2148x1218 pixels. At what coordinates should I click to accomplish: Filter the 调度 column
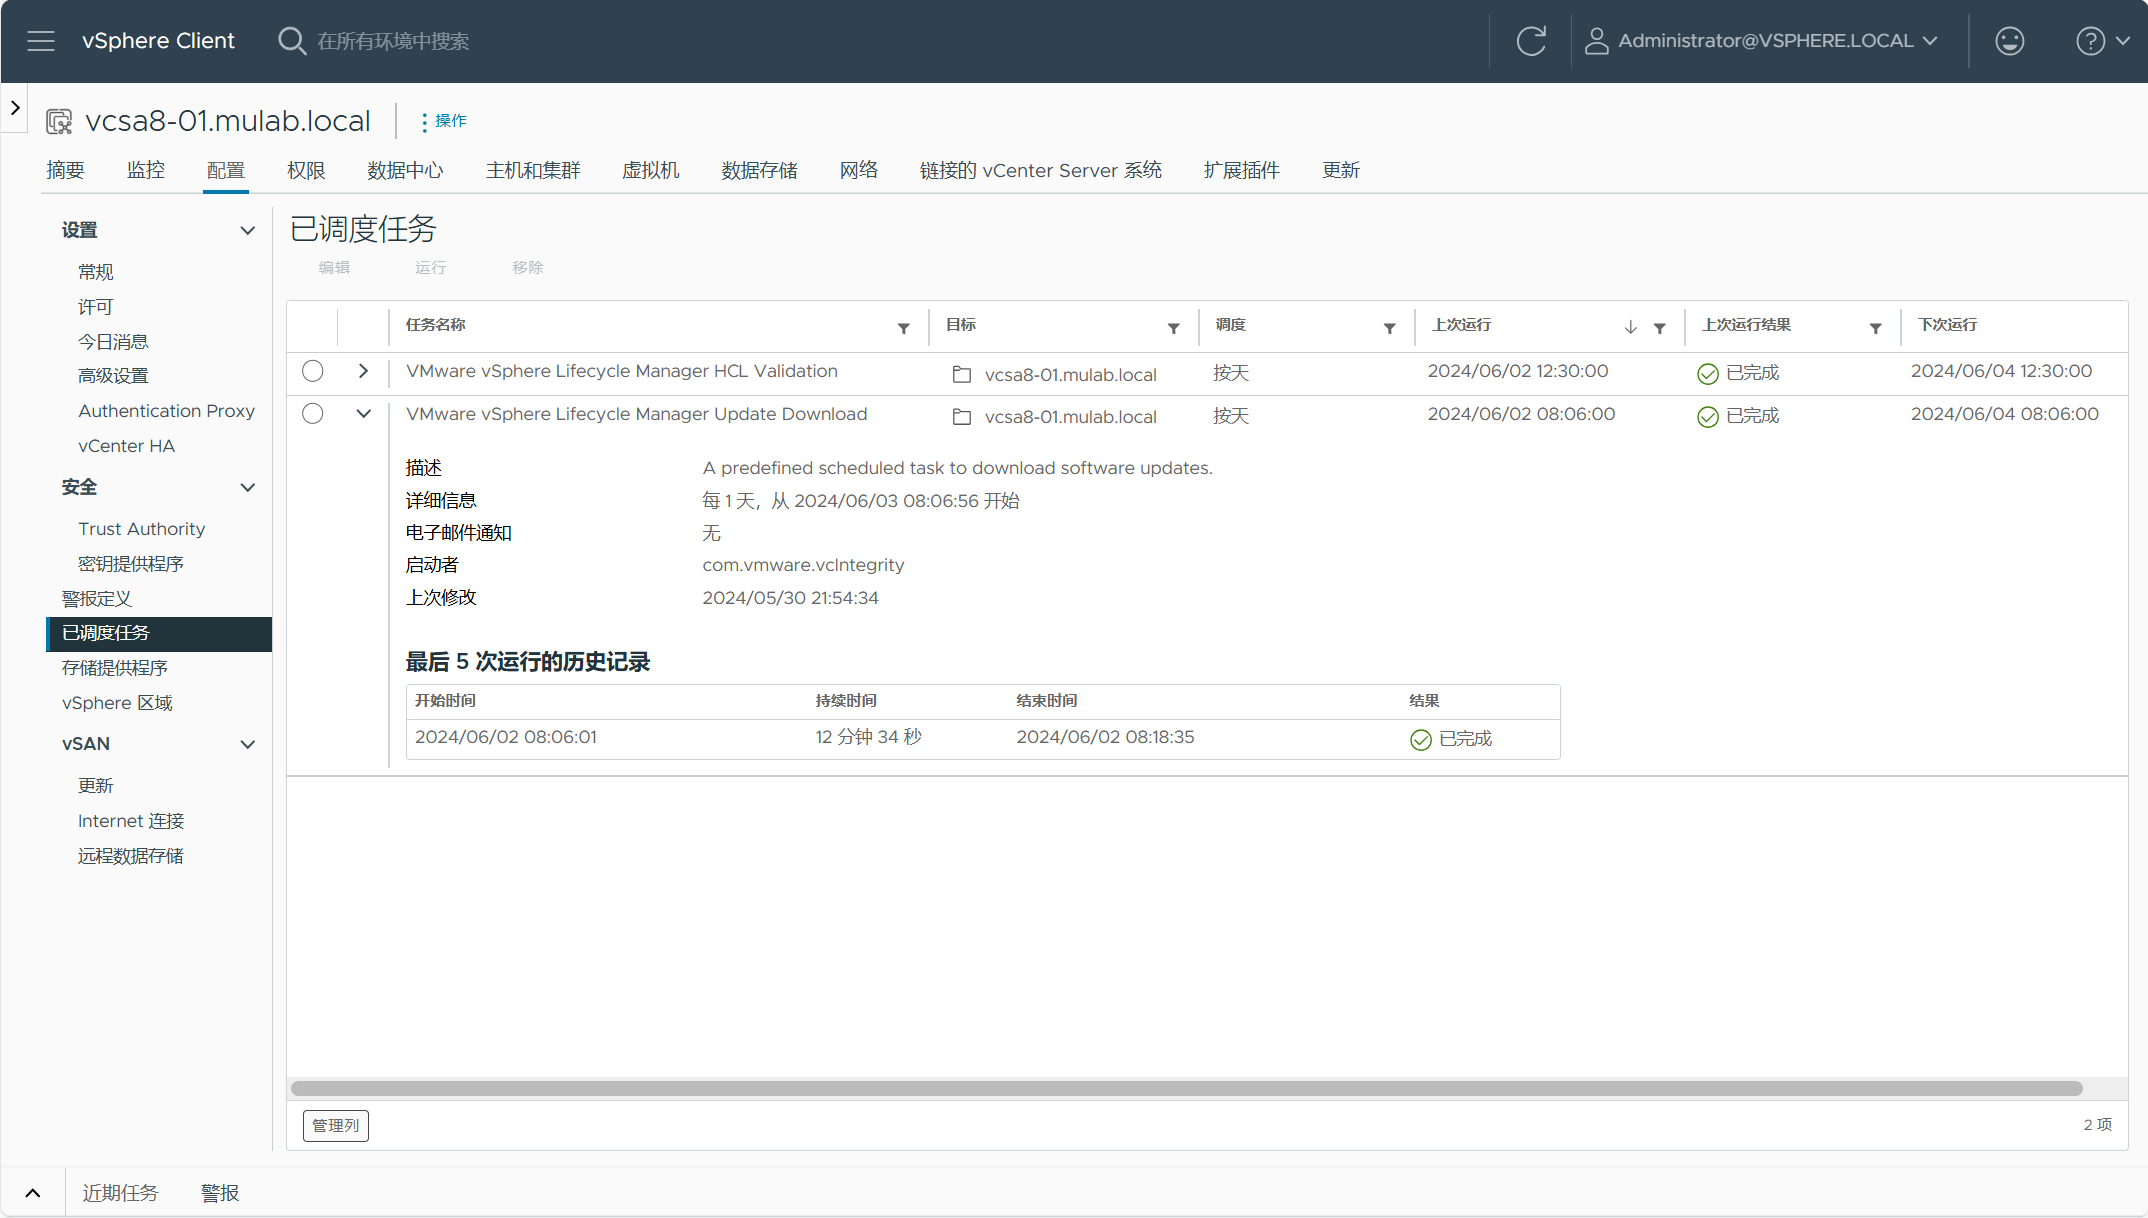coord(1390,328)
